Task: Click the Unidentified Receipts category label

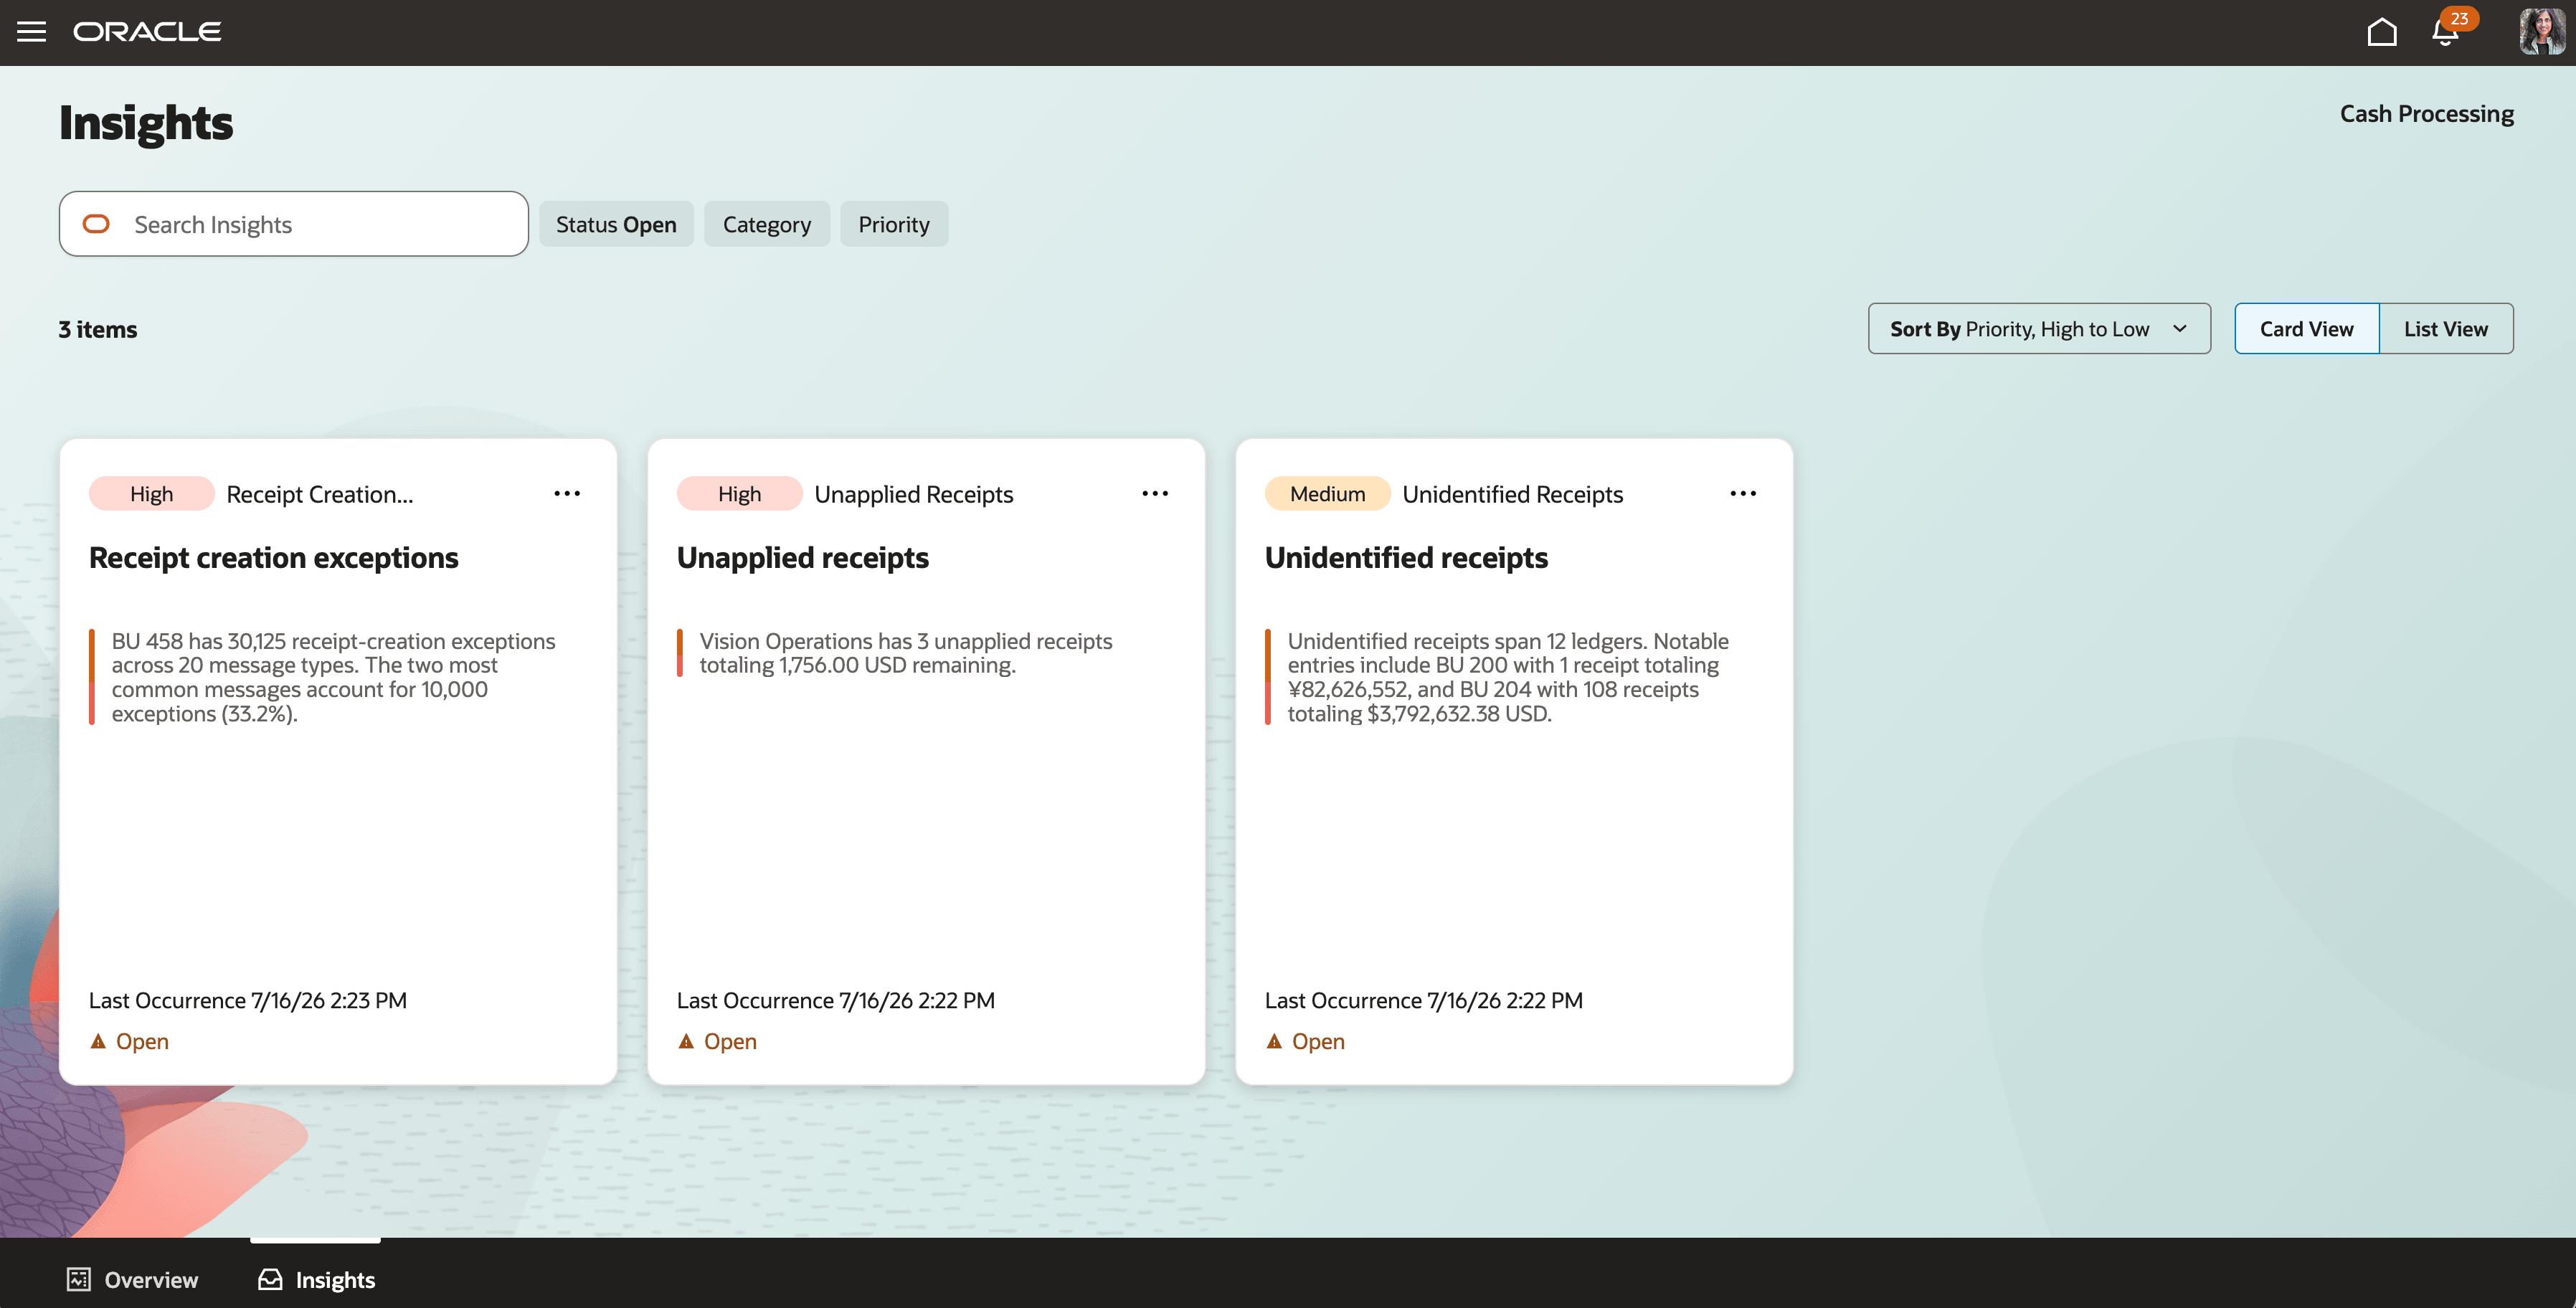Action: [x=1513, y=494]
